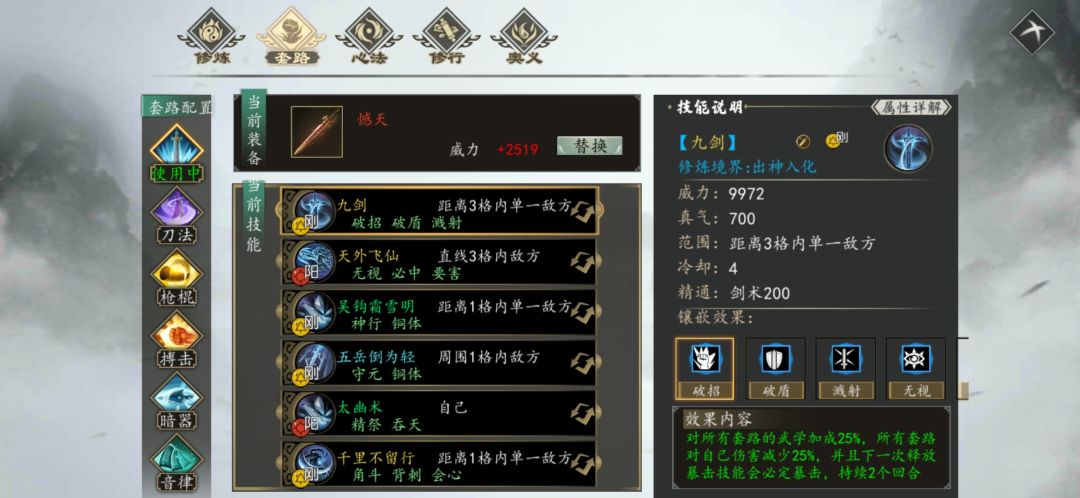Screen dimensions: 1080x498
Task: Swap the 天外飞仙 skill using its arrows
Action: 582,262
